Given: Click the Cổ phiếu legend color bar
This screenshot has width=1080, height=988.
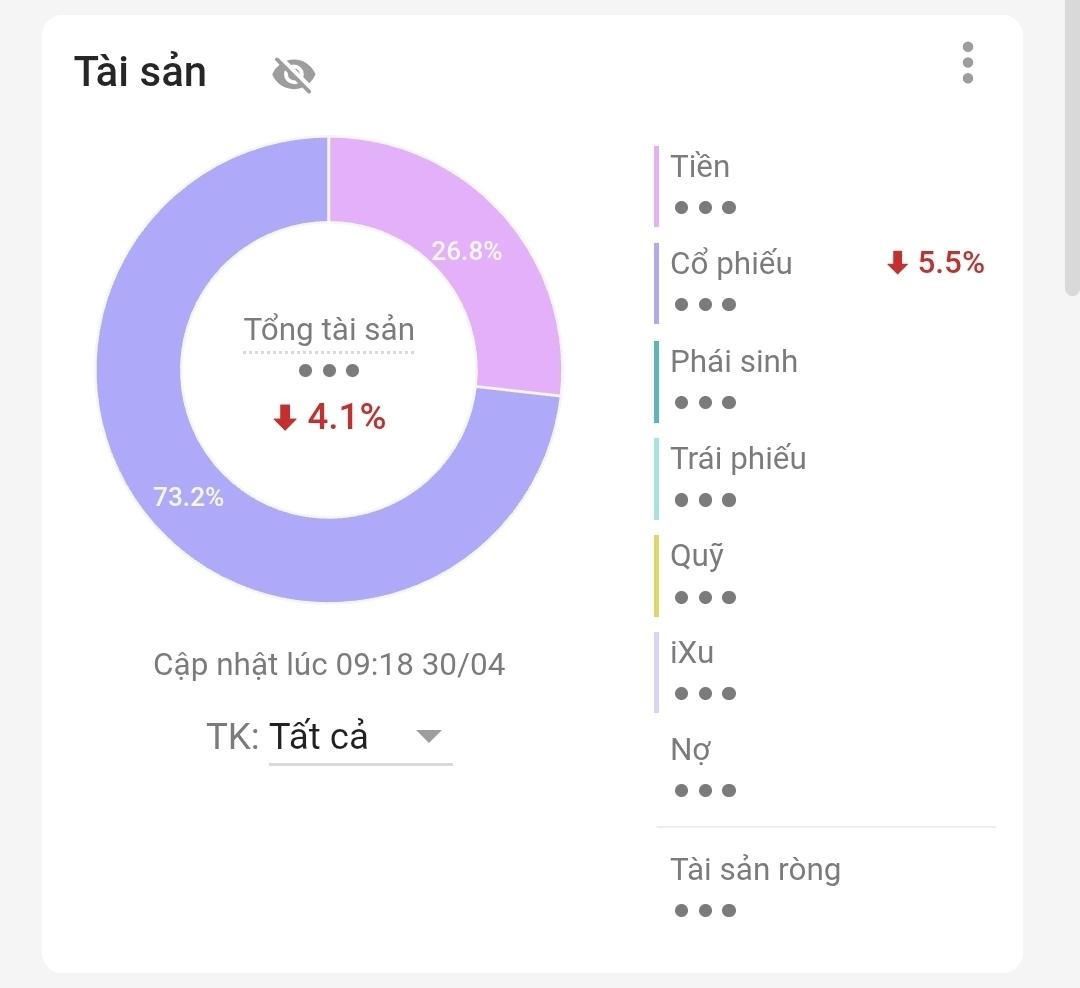Looking at the screenshot, I should click(656, 283).
